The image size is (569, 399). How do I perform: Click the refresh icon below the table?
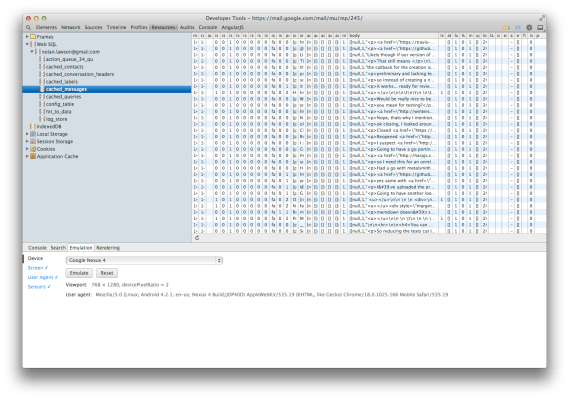pos(197,238)
